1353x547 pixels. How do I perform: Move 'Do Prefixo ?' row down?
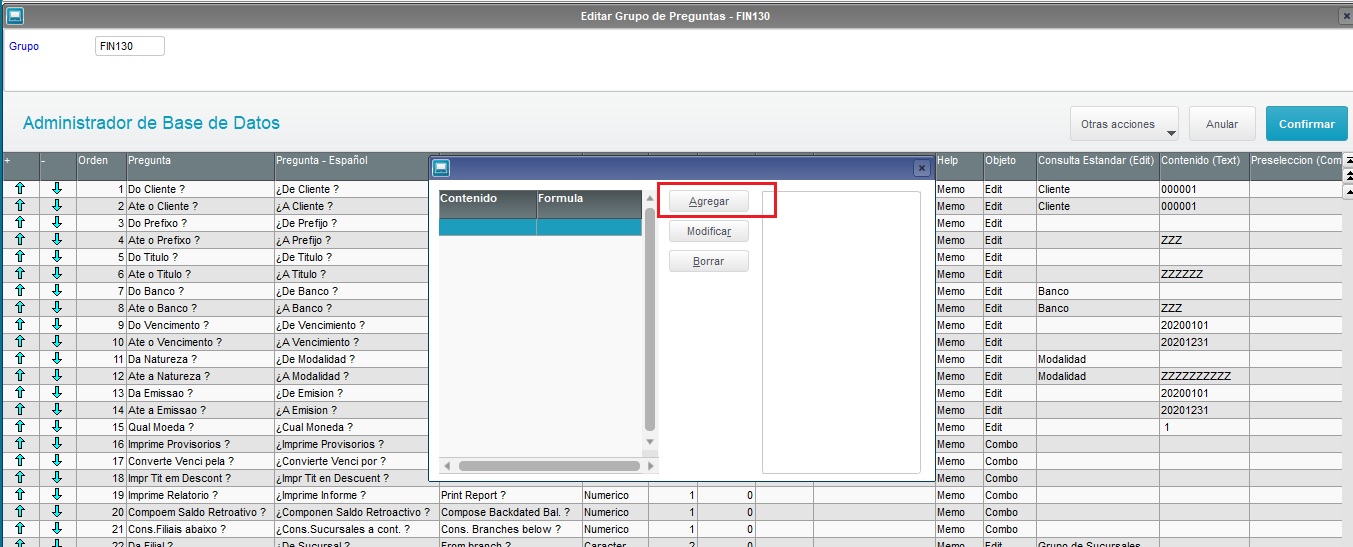pos(57,223)
